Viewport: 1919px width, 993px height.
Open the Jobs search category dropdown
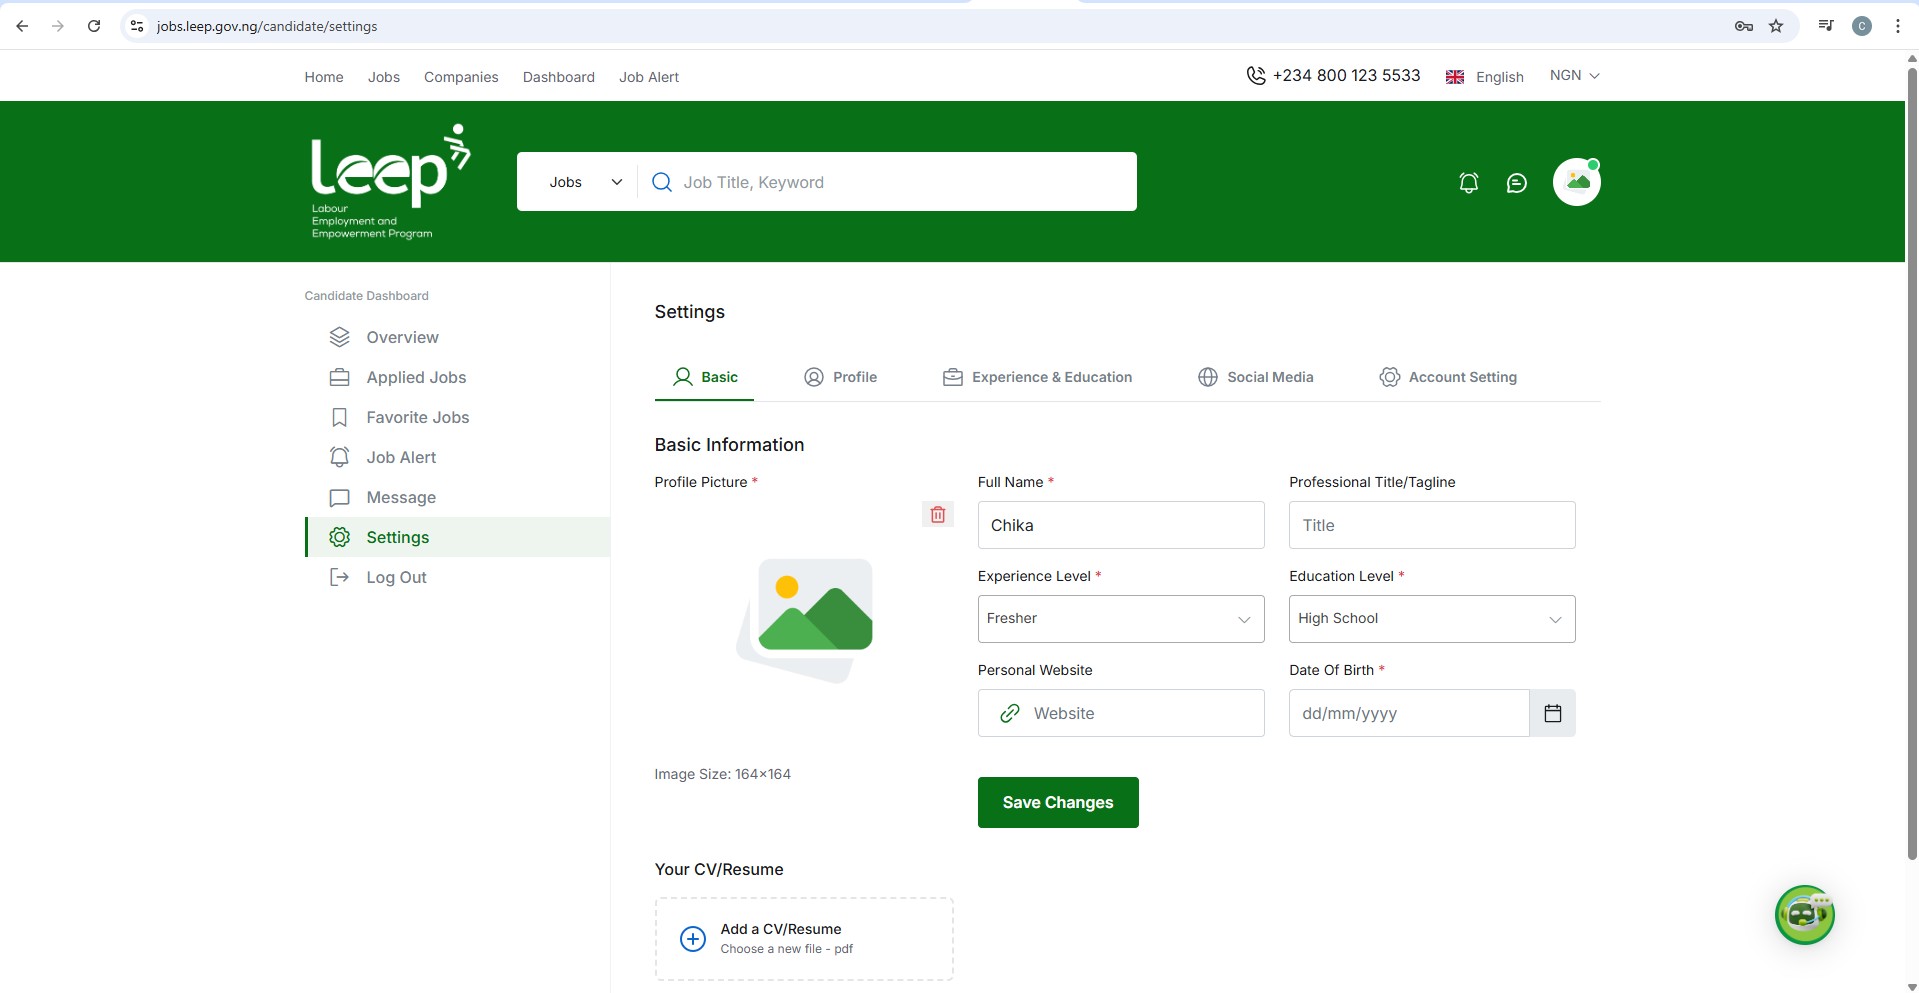click(x=585, y=182)
